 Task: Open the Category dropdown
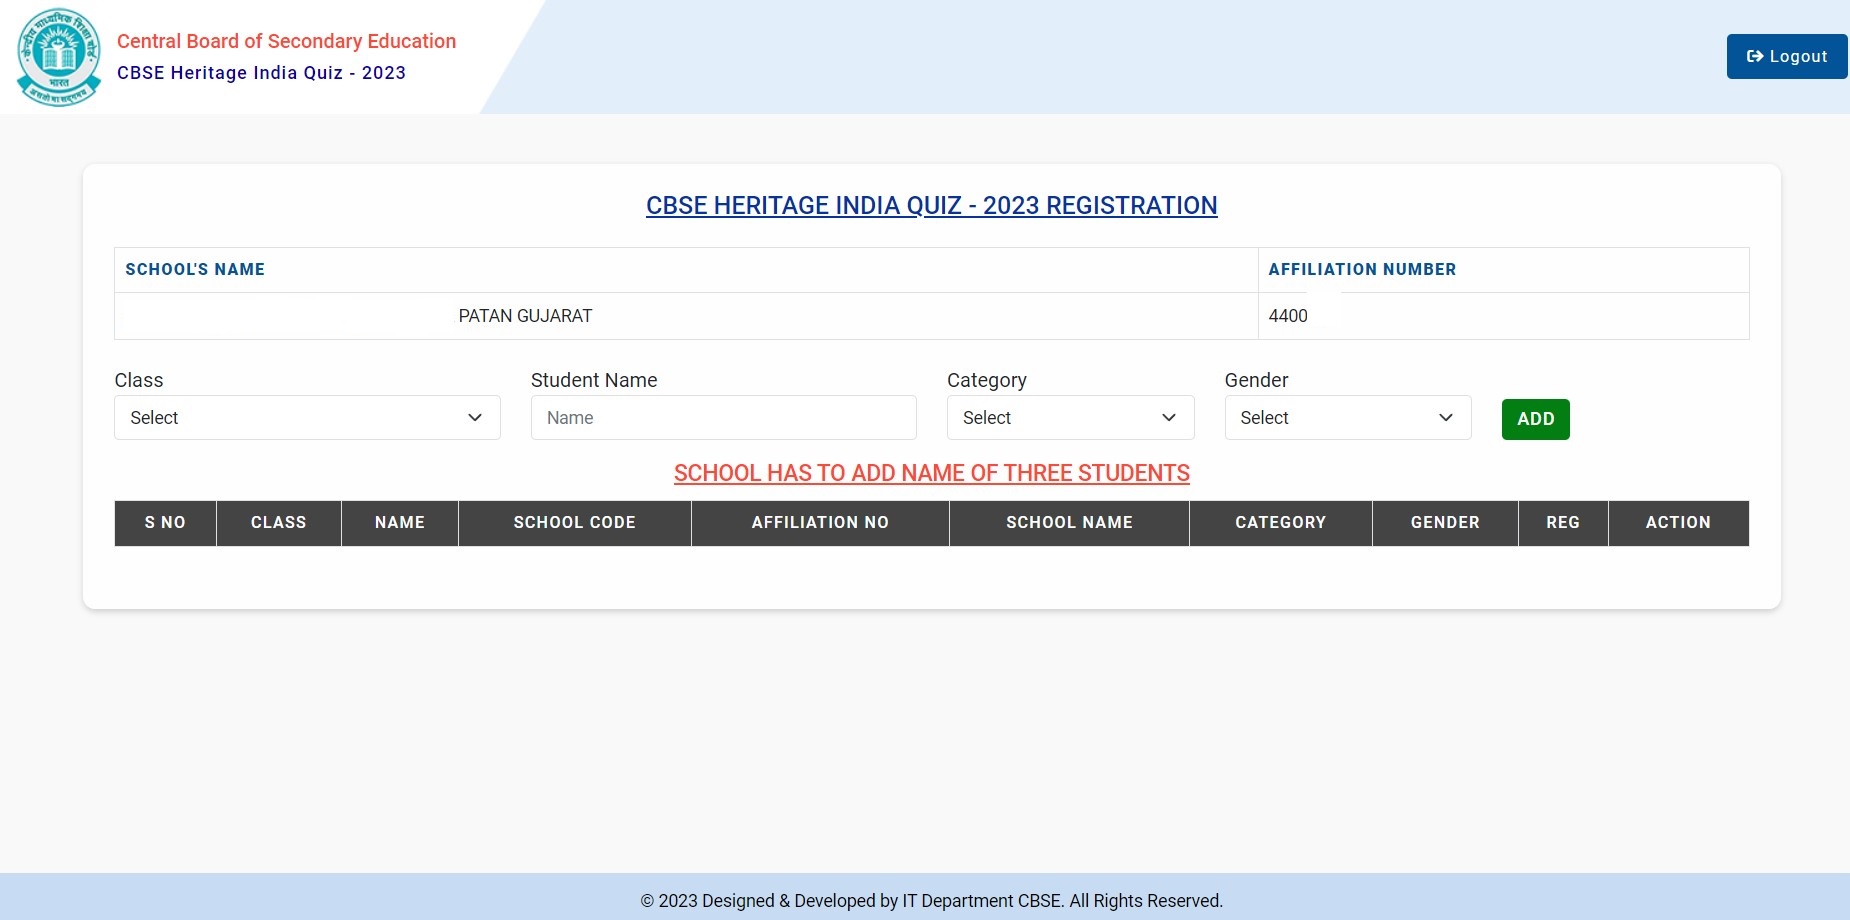click(1070, 417)
